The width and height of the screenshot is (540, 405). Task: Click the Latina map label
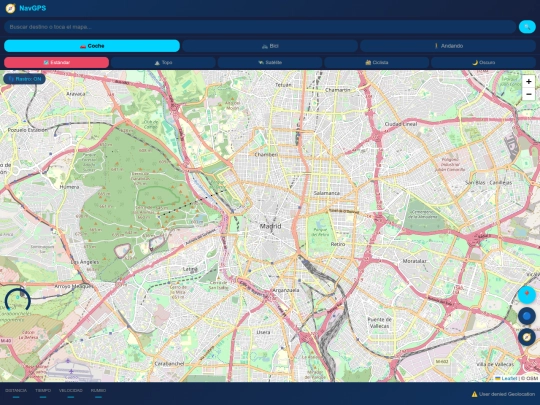click(x=190, y=269)
